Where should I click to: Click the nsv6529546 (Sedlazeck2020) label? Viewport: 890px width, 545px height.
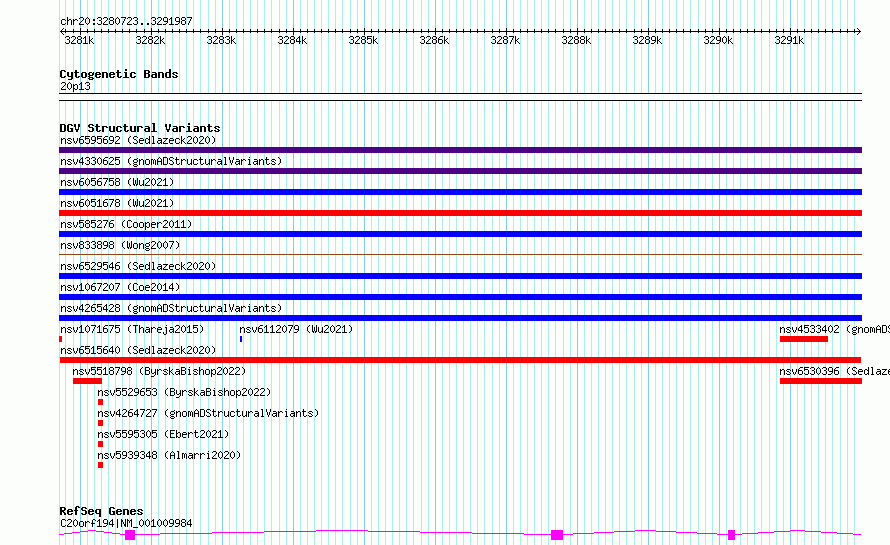(x=138, y=266)
